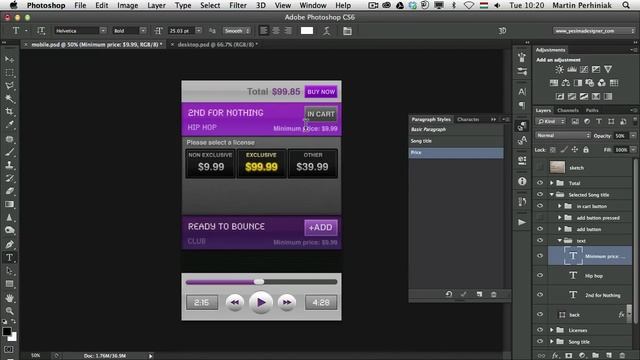Select the Rectangular Marquee tool
Screen dimensions: 640x360
[9, 73]
